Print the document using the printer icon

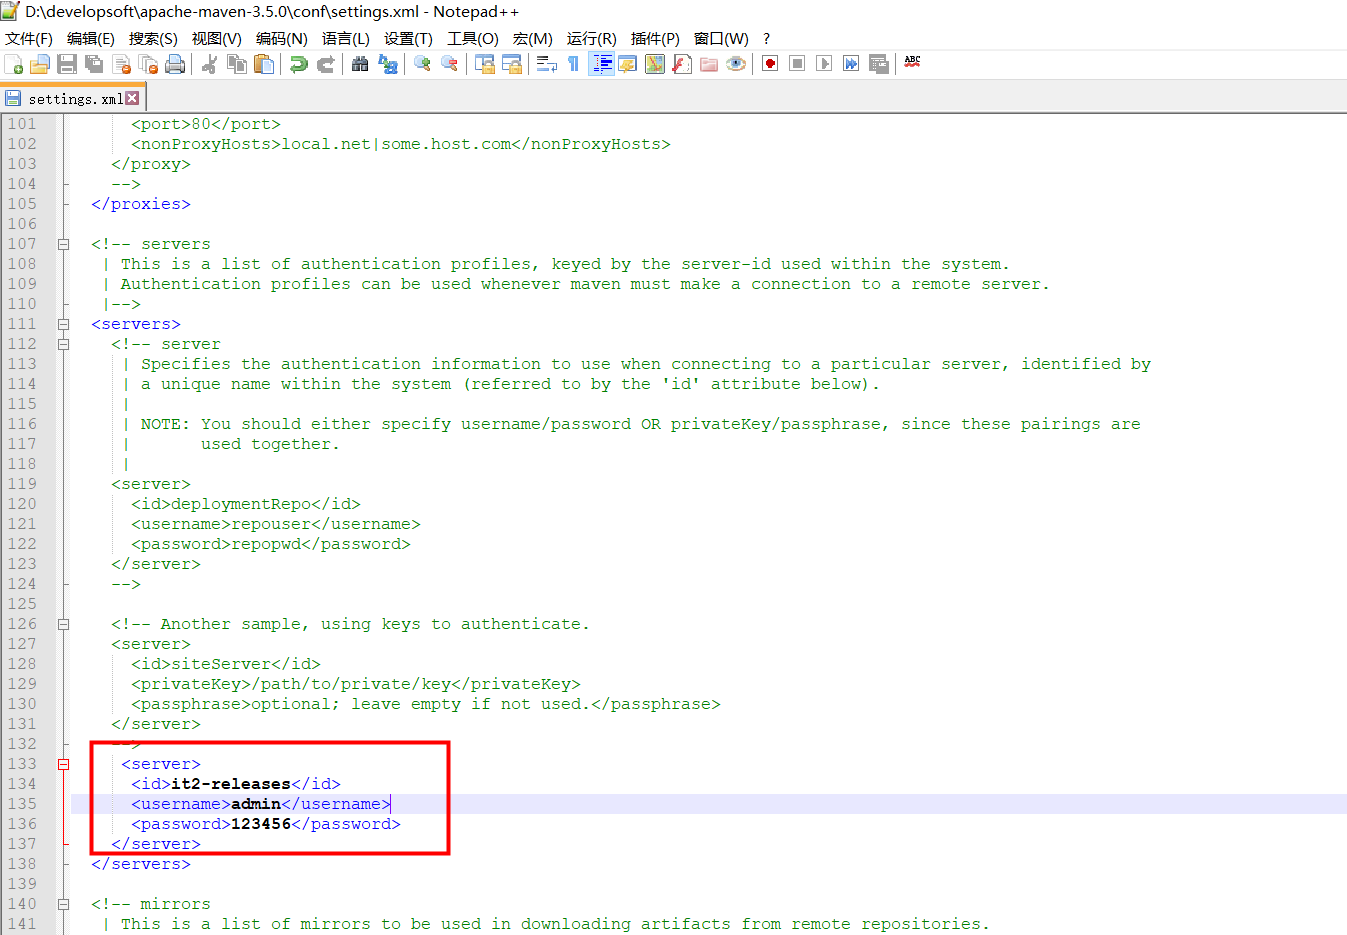coord(175,64)
